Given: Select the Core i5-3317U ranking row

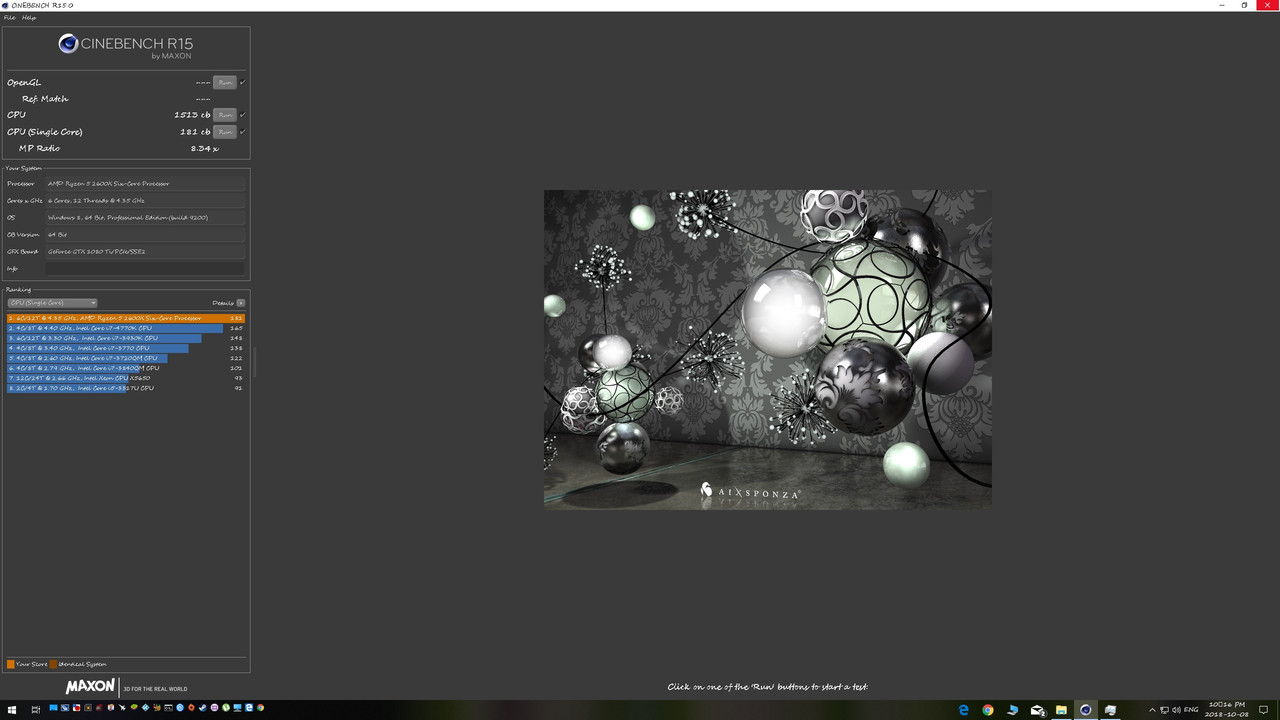Looking at the screenshot, I should tap(126, 388).
